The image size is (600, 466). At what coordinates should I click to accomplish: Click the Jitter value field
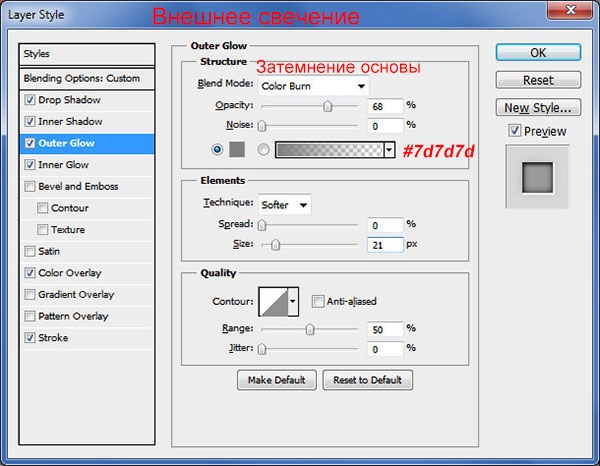[385, 349]
